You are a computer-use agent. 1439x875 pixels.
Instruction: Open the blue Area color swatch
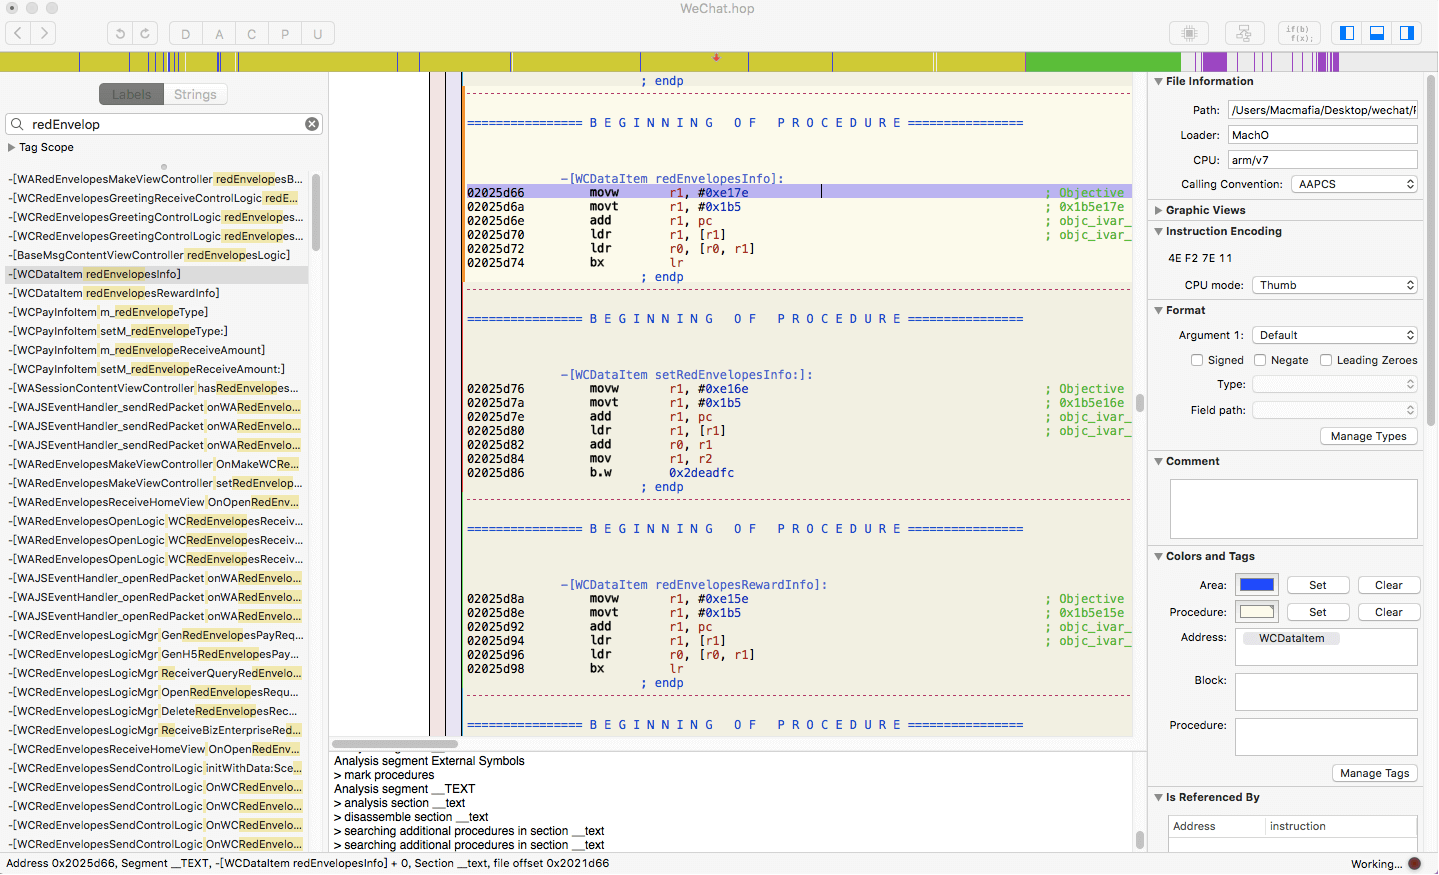pos(1257,585)
